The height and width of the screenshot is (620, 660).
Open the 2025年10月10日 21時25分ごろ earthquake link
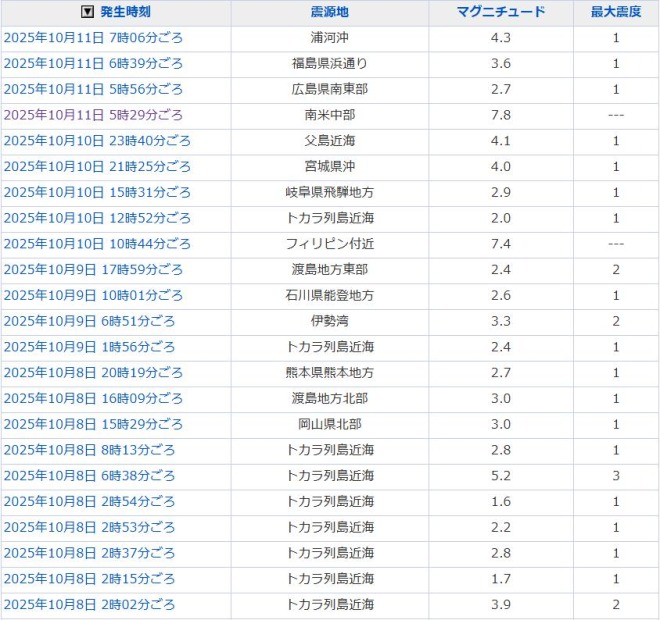[x=97, y=167]
